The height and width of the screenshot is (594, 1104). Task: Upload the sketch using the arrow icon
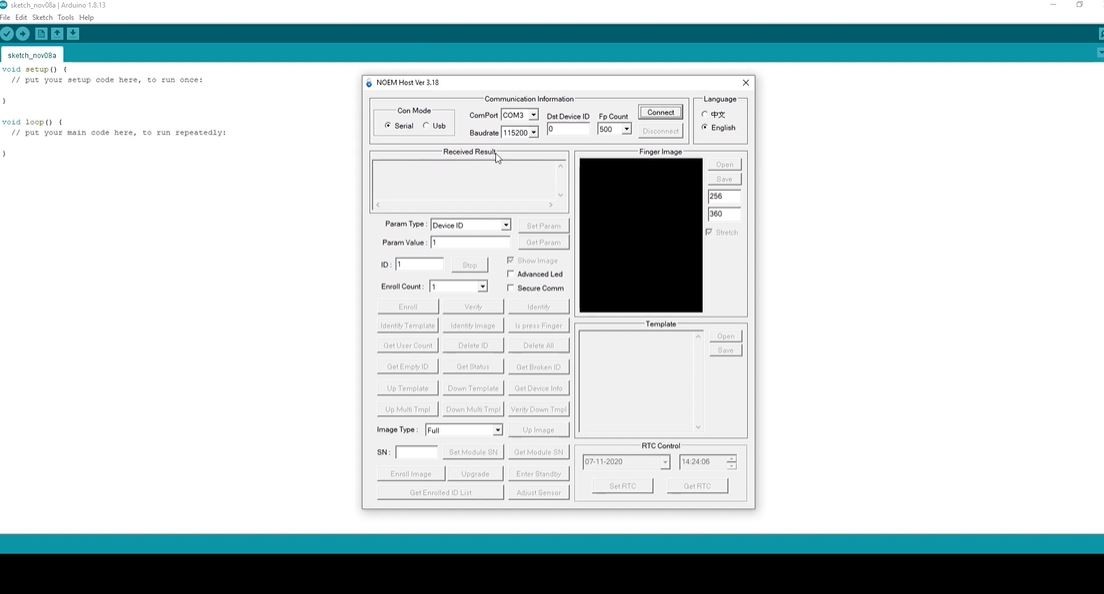(x=21, y=33)
